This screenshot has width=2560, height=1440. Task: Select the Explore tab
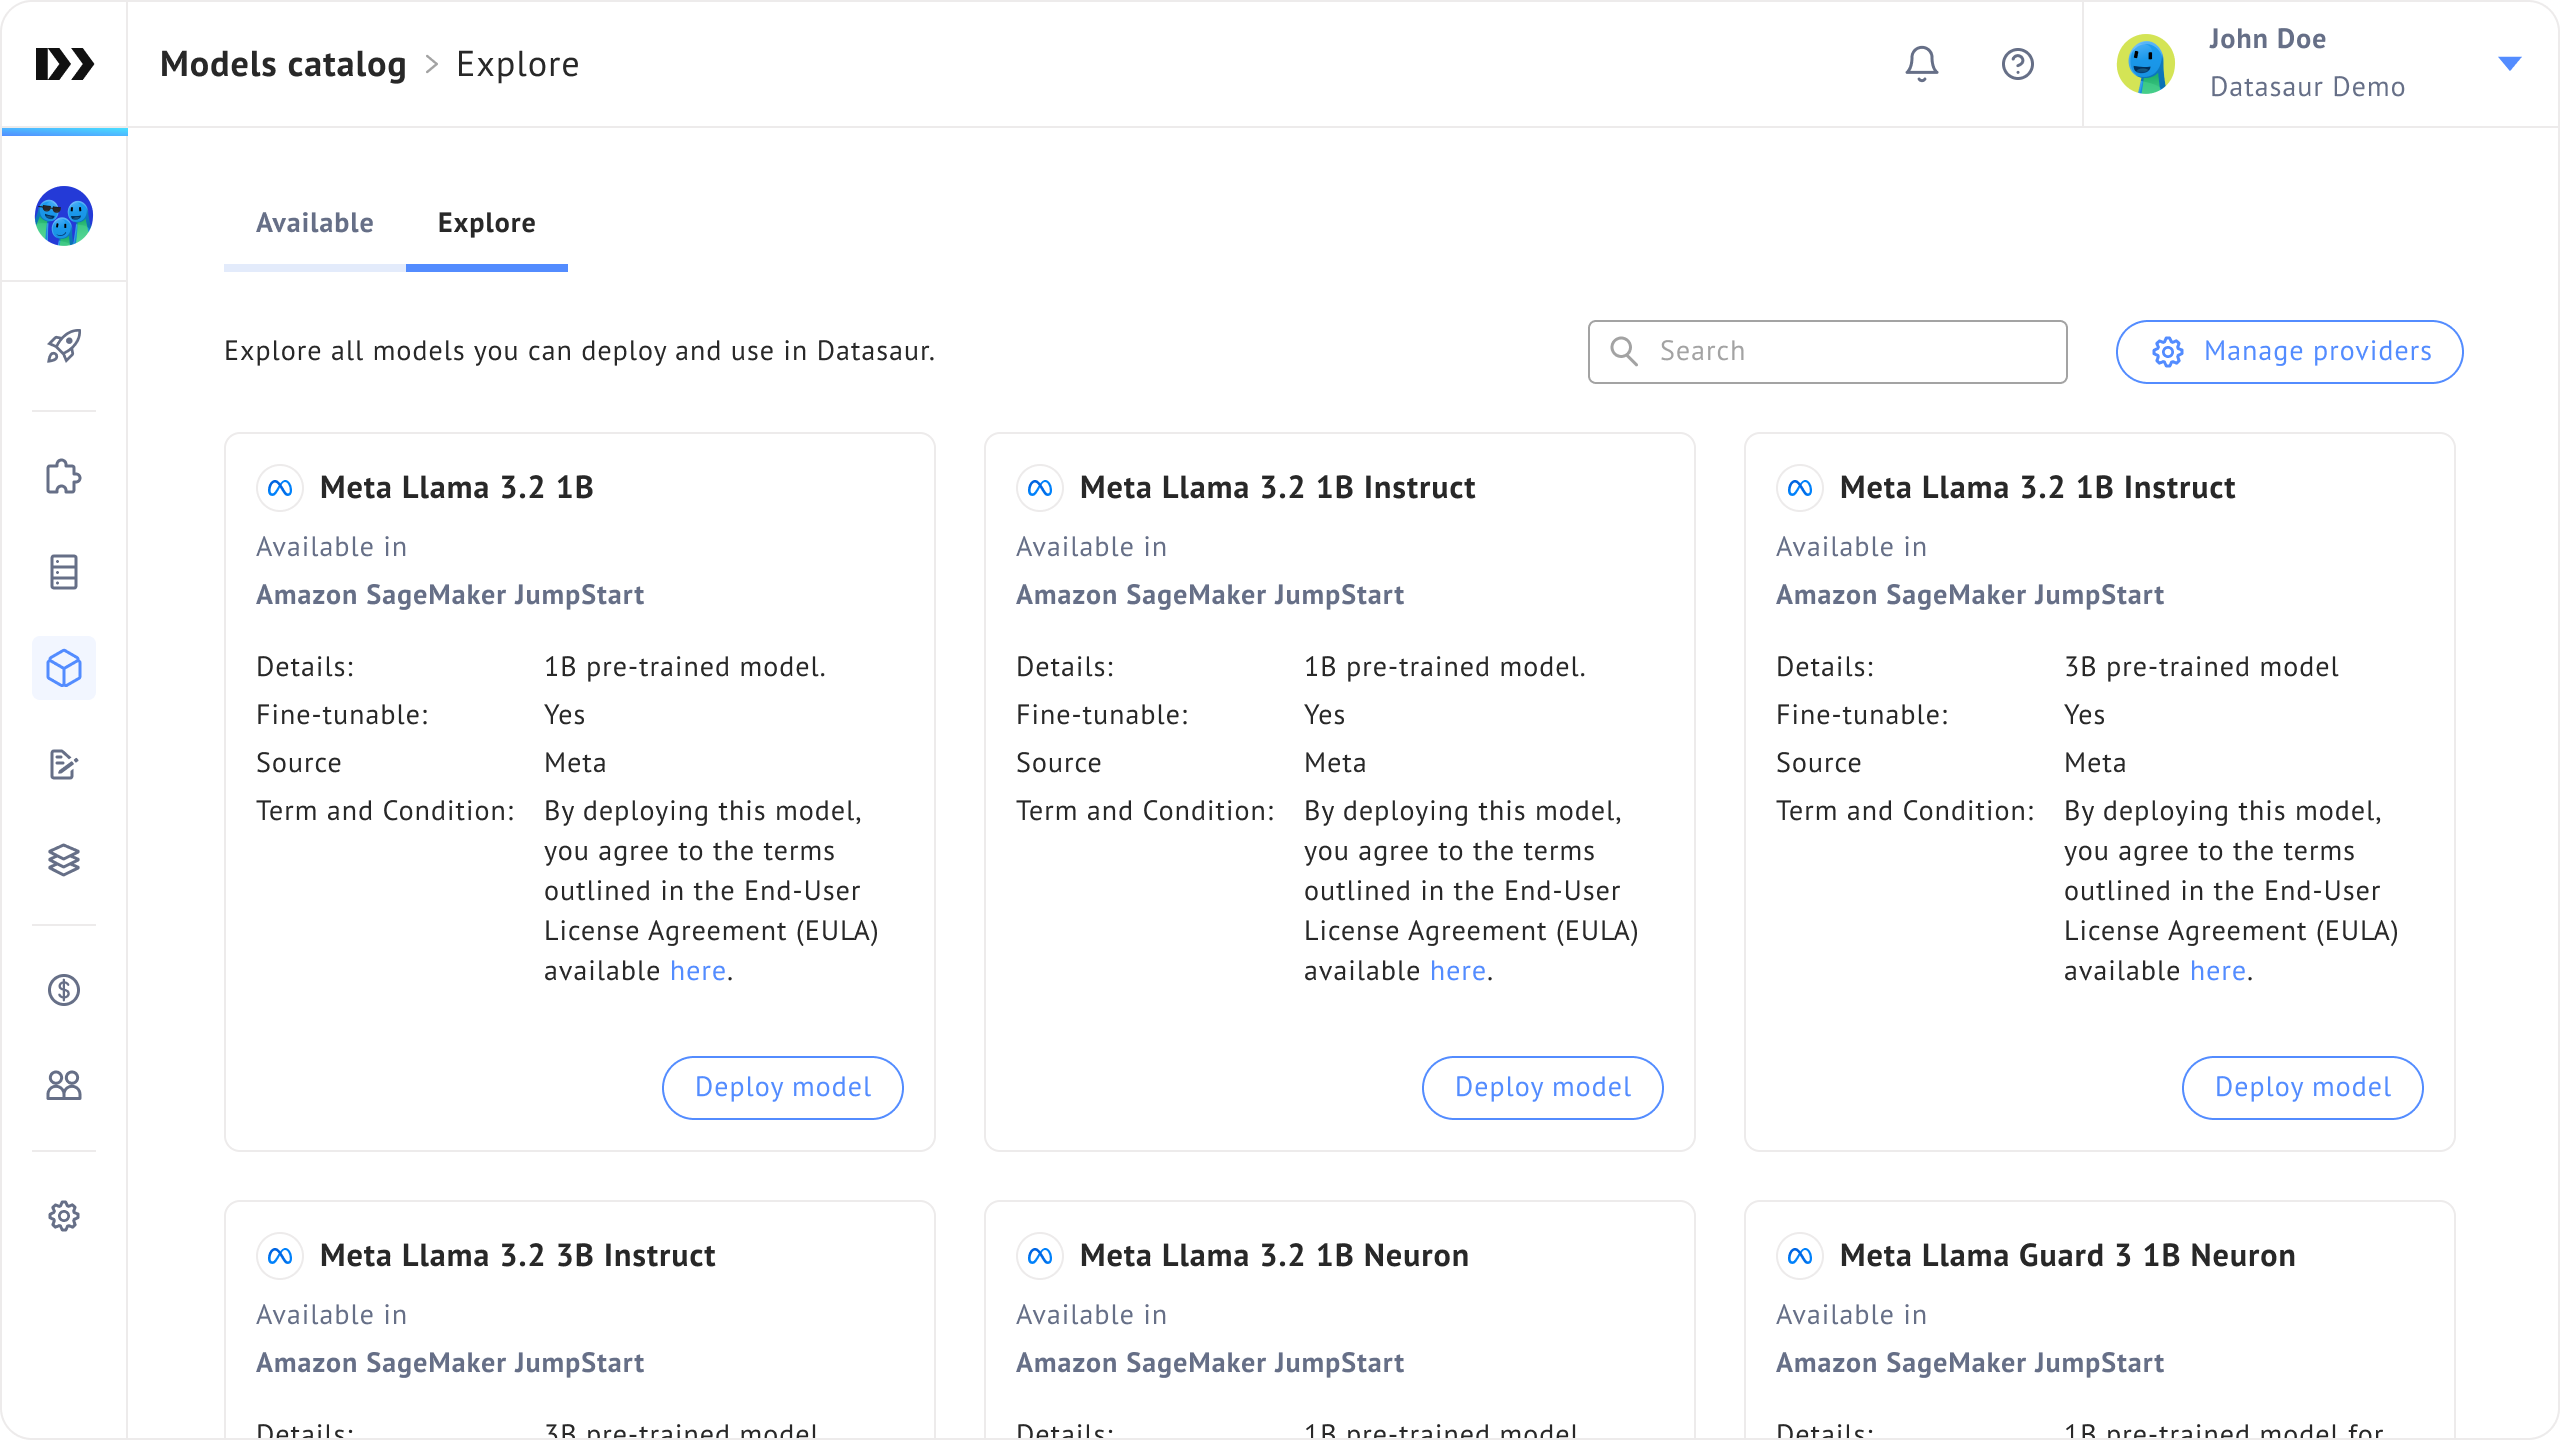click(x=487, y=223)
